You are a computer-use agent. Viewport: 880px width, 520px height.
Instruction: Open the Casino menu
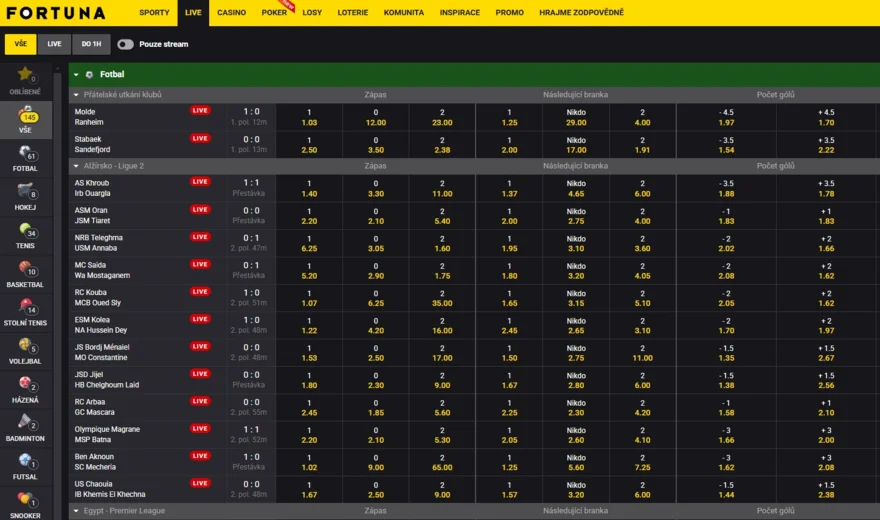pyautogui.click(x=231, y=12)
